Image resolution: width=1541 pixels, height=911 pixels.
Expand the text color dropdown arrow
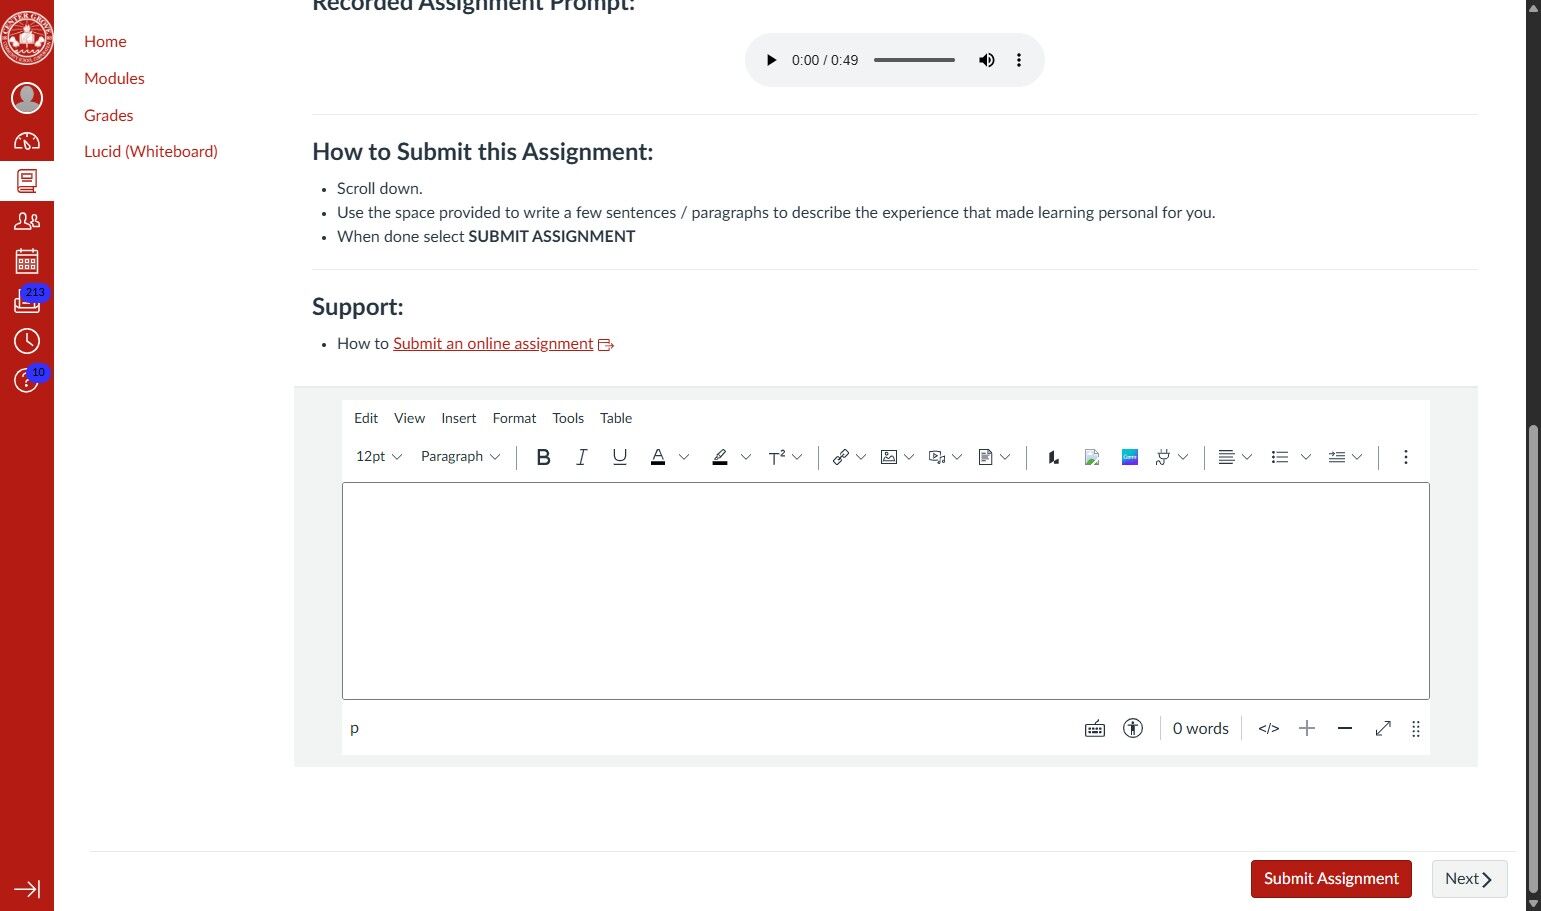pos(684,456)
